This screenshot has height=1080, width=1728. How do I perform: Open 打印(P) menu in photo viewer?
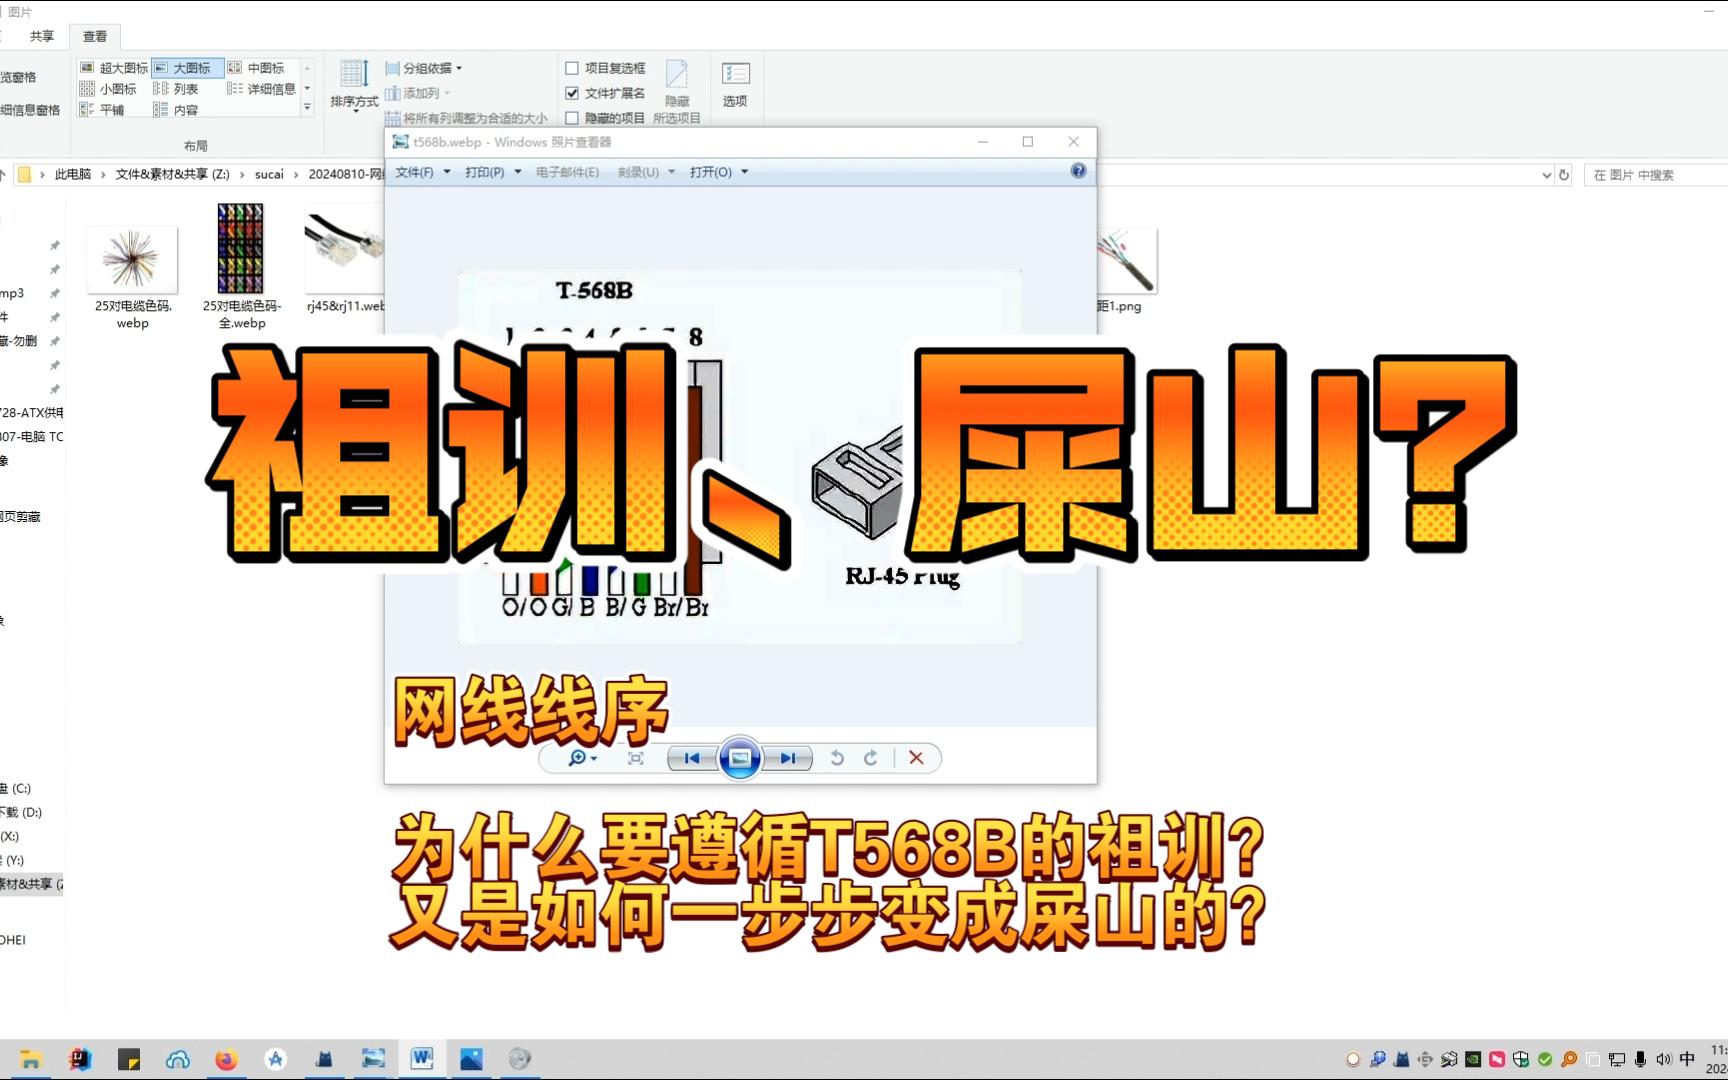click(x=493, y=172)
